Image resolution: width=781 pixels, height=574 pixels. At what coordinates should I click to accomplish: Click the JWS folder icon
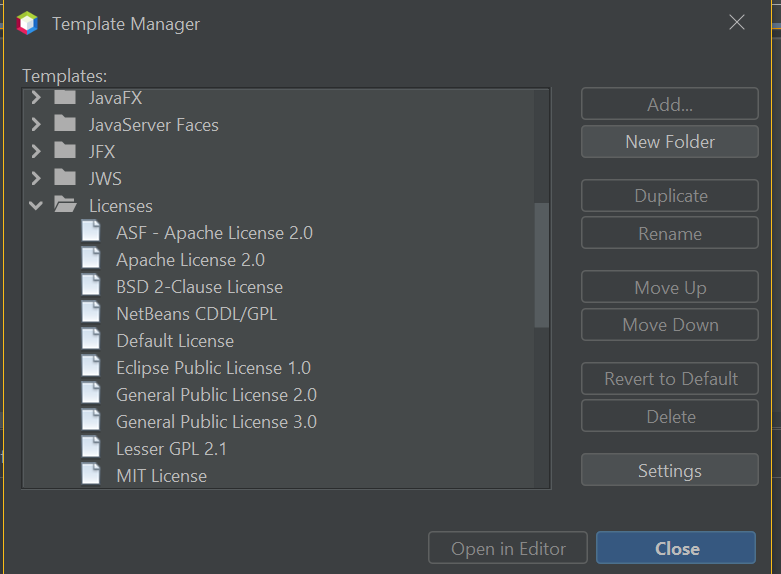point(65,177)
